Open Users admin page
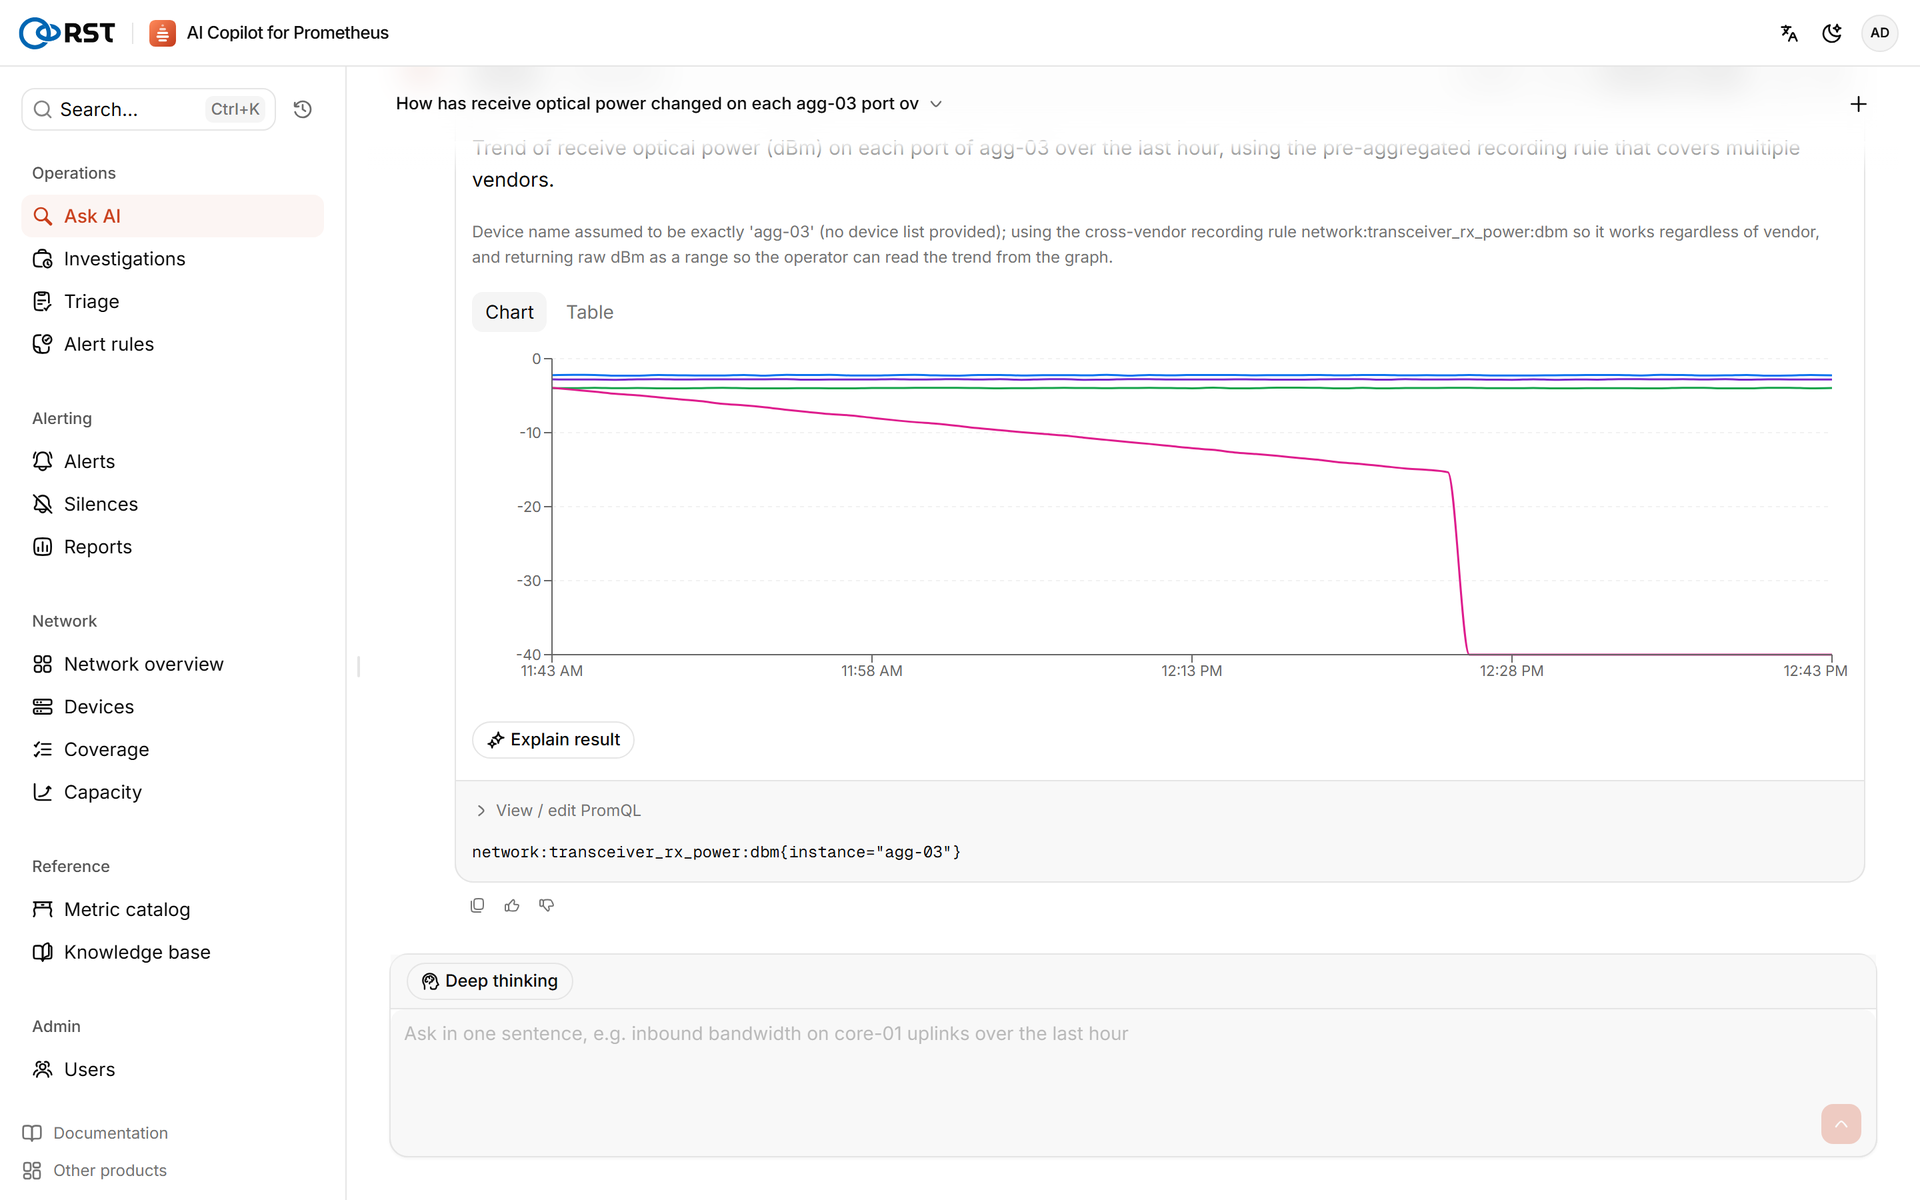 173,1069
